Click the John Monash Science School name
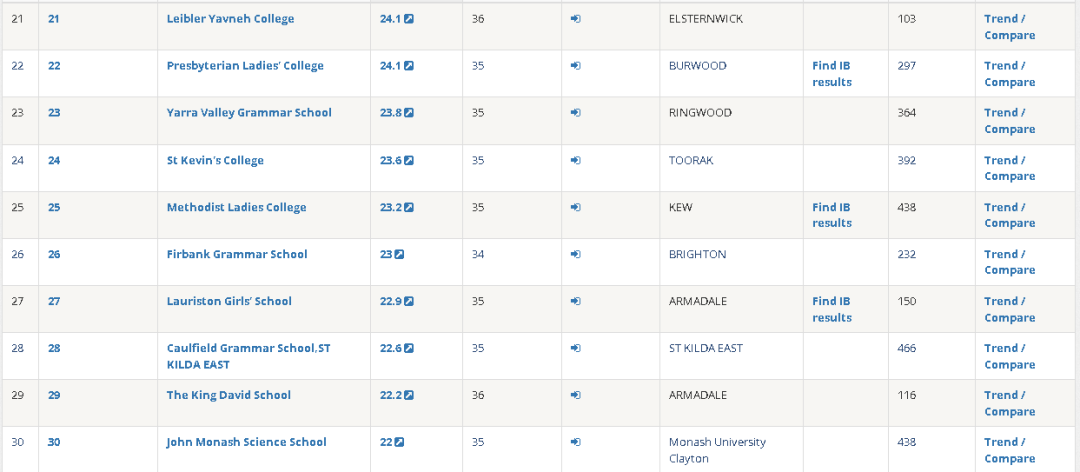Image resolution: width=1080 pixels, height=472 pixels. point(246,442)
